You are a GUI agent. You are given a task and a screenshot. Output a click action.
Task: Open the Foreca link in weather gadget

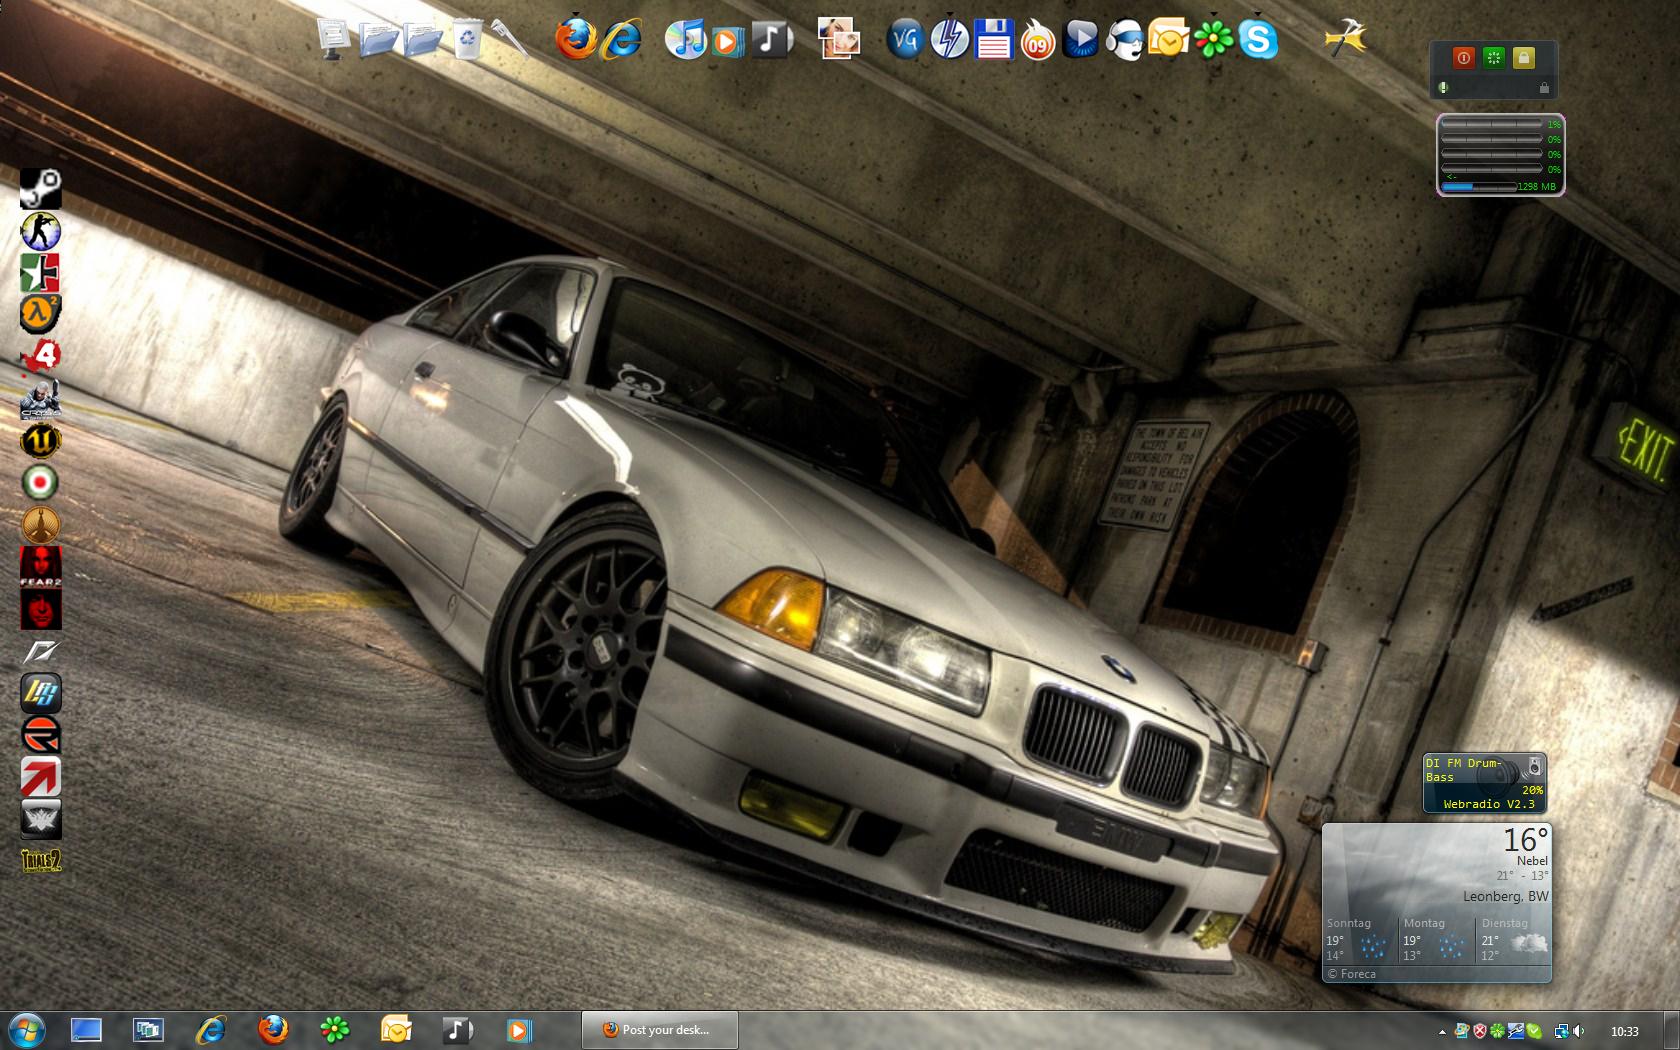1352,974
